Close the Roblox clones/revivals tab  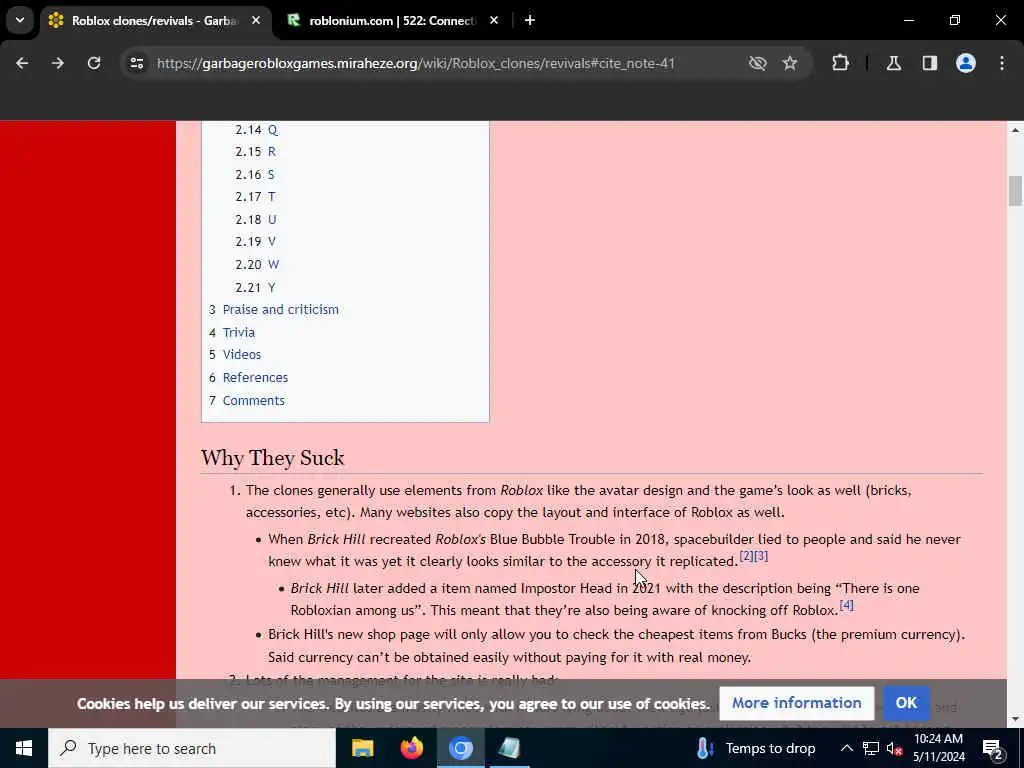coord(256,21)
